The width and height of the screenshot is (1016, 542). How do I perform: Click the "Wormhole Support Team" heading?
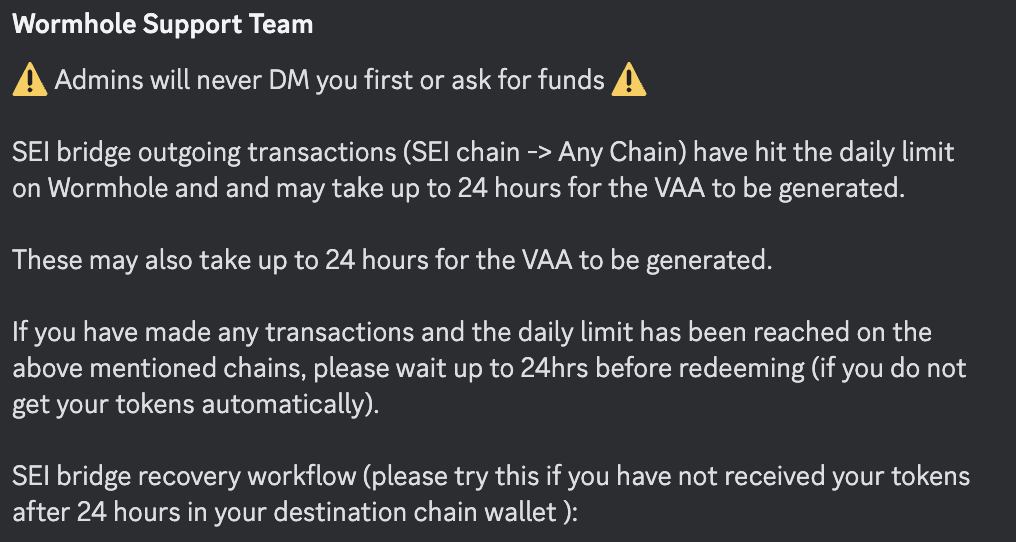point(163,26)
